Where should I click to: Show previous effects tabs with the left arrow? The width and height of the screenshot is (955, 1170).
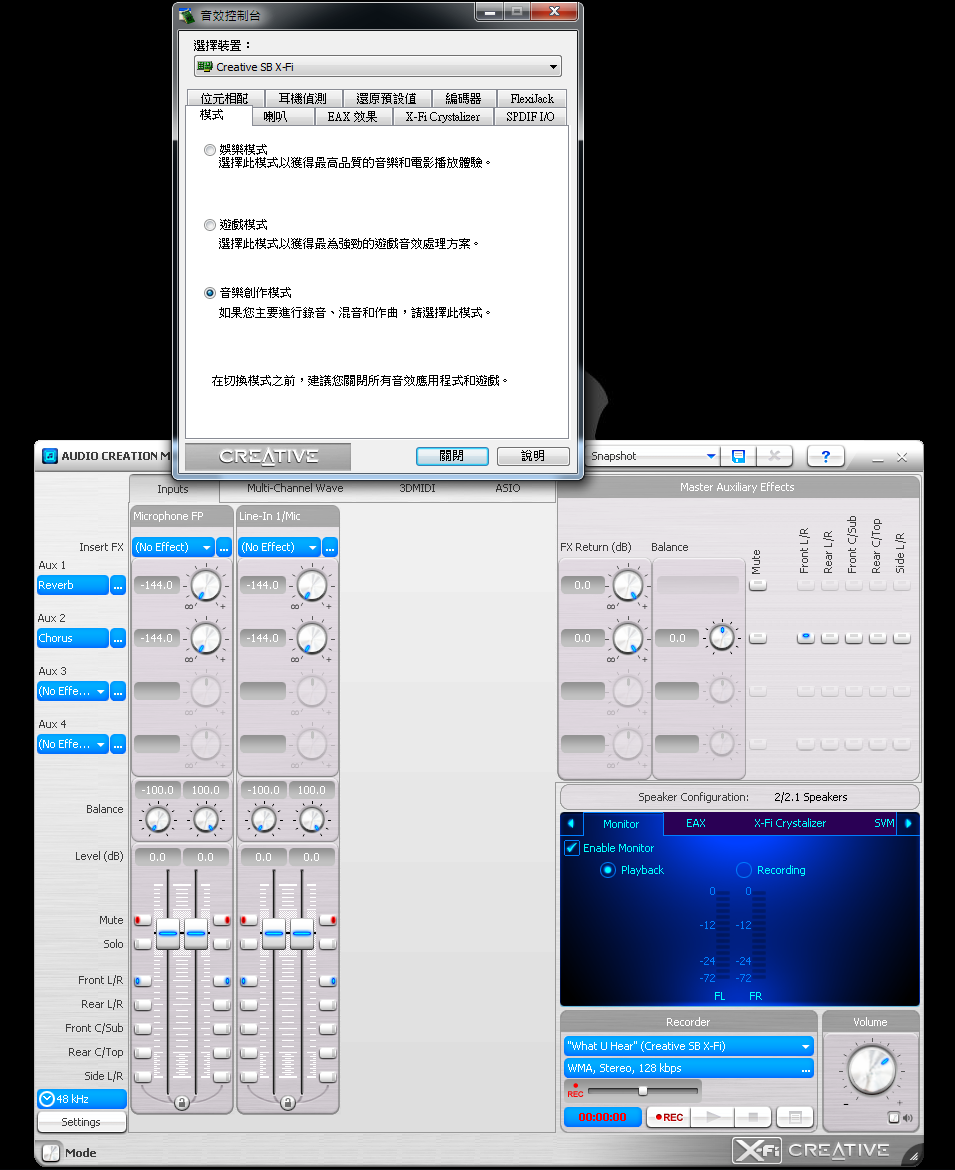click(x=572, y=824)
